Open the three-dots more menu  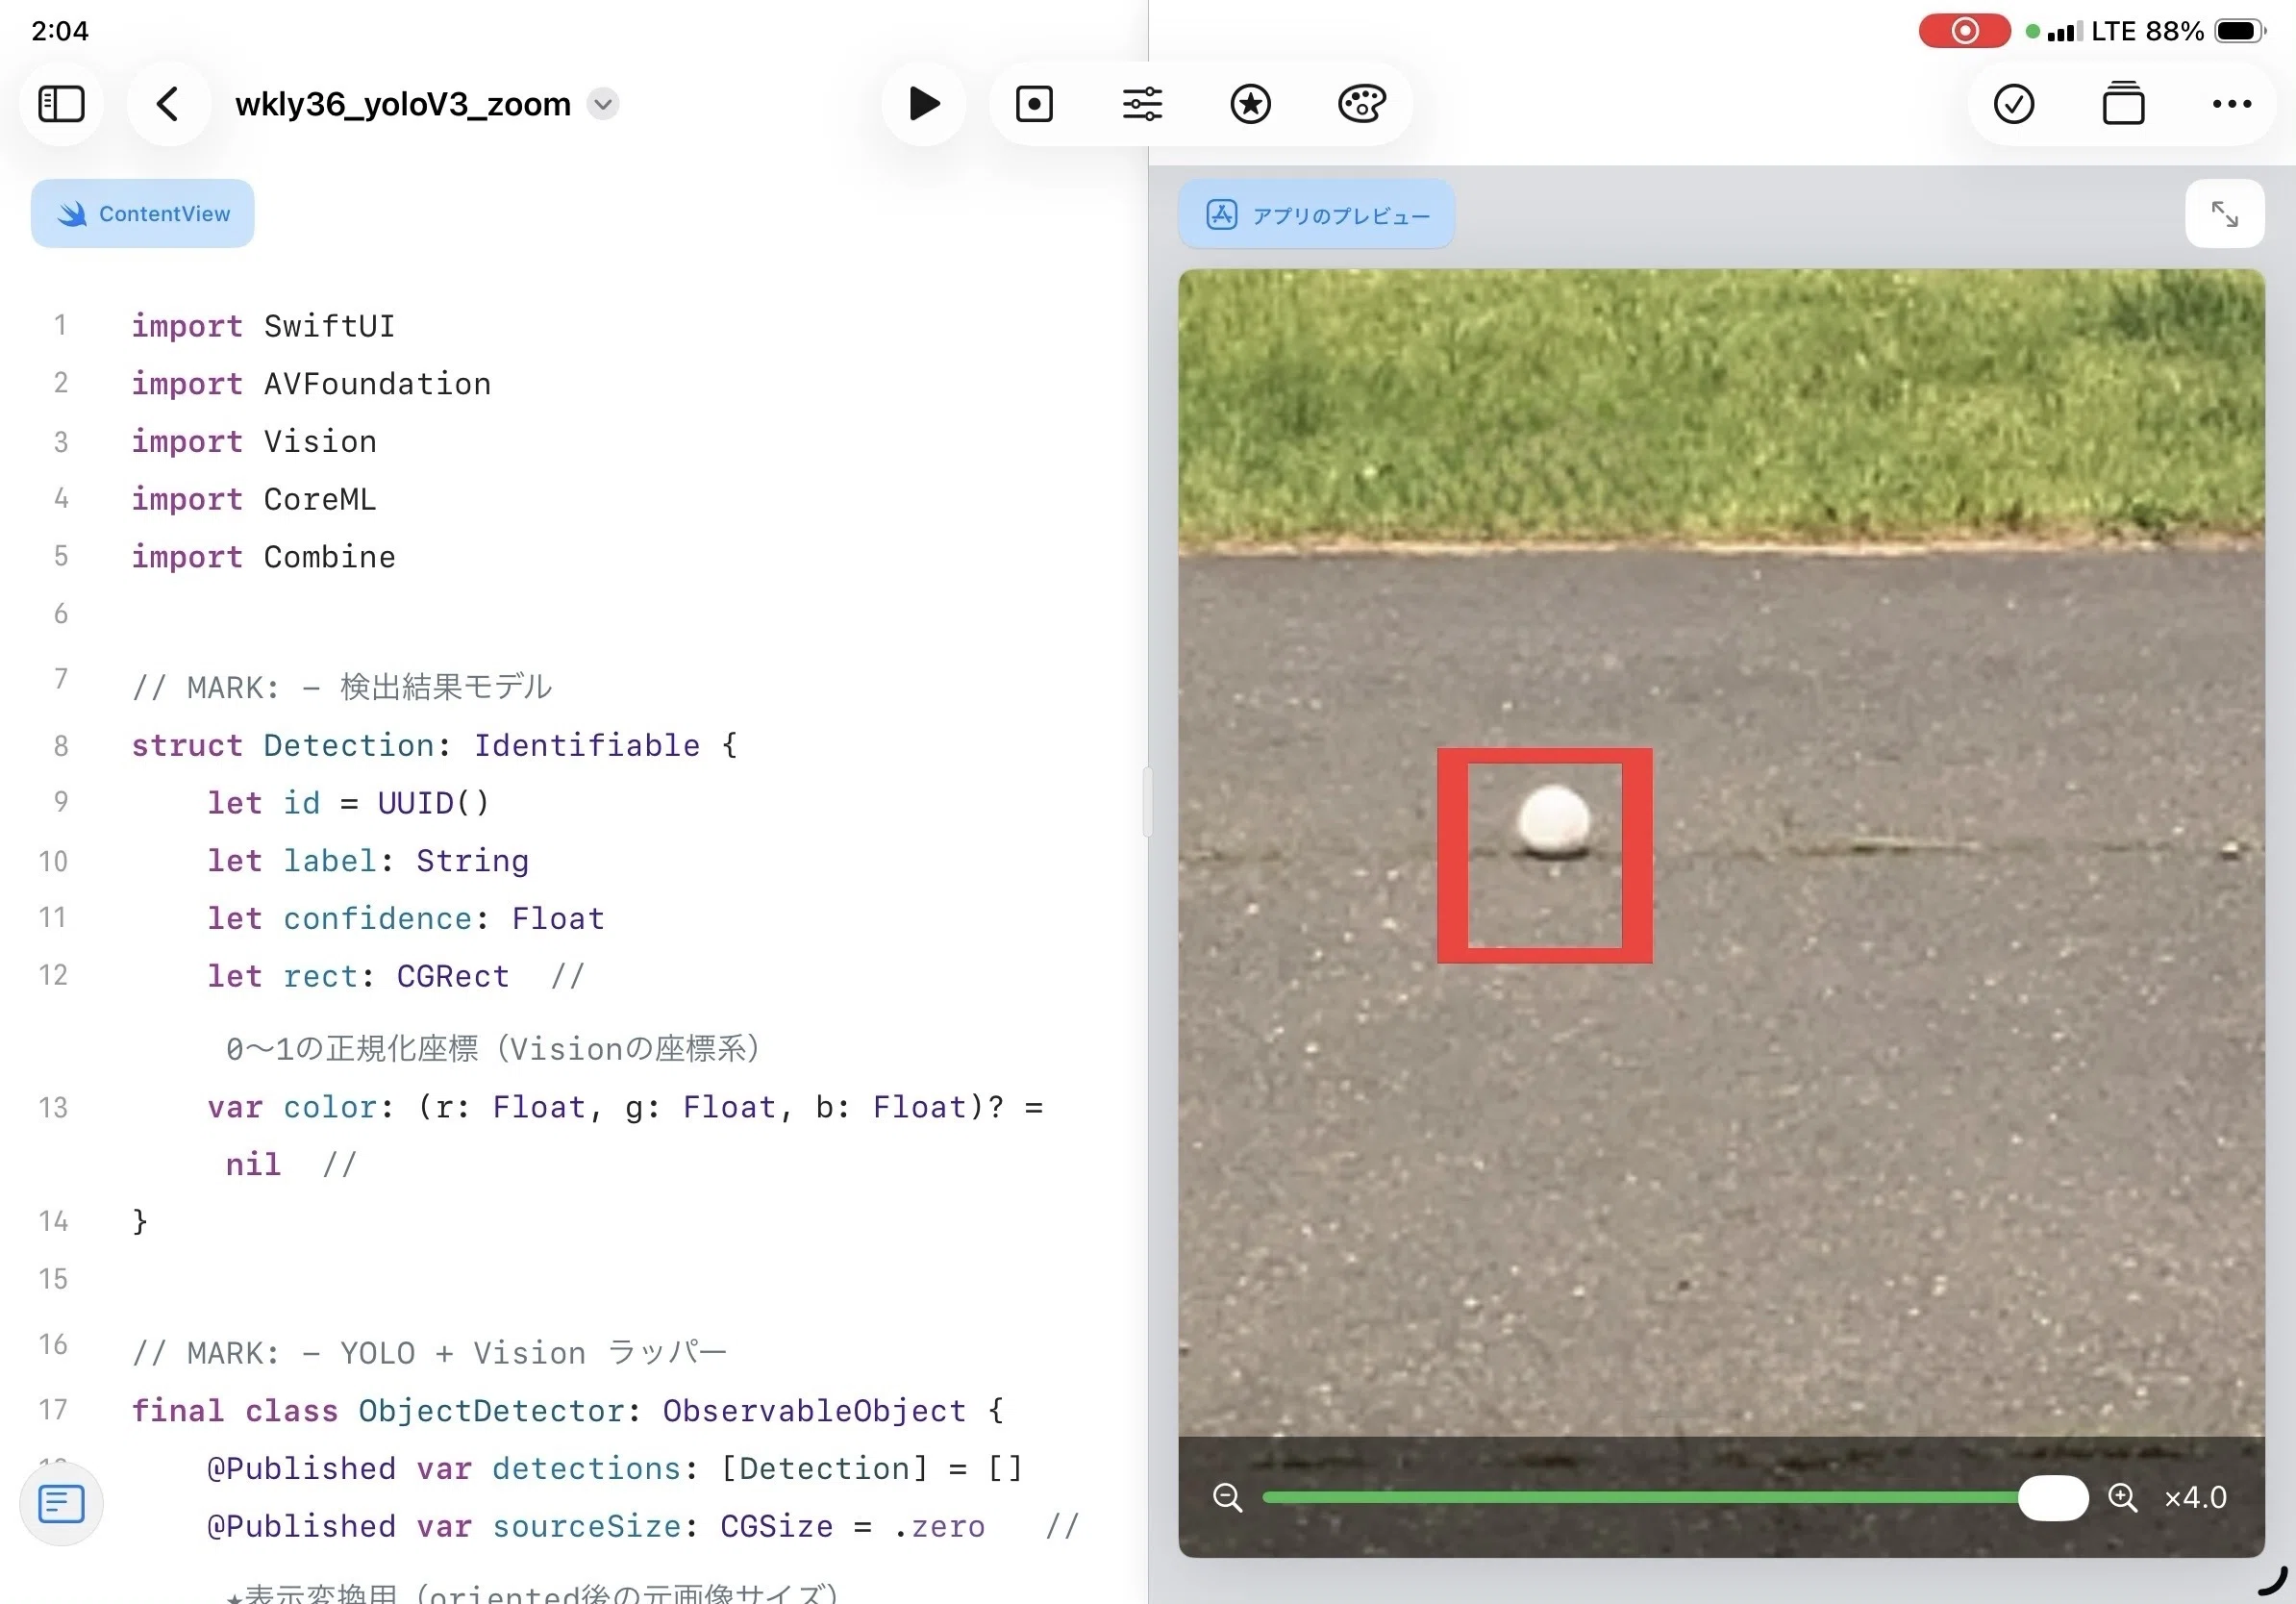(x=2232, y=104)
